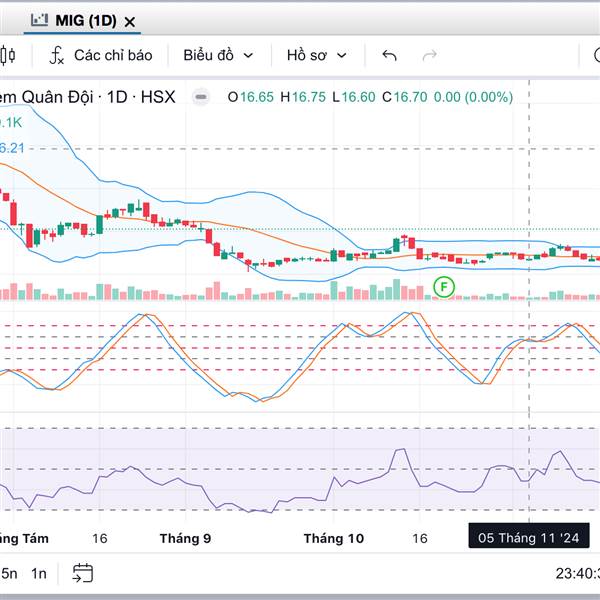Click the high value H16.75

[303, 97]
